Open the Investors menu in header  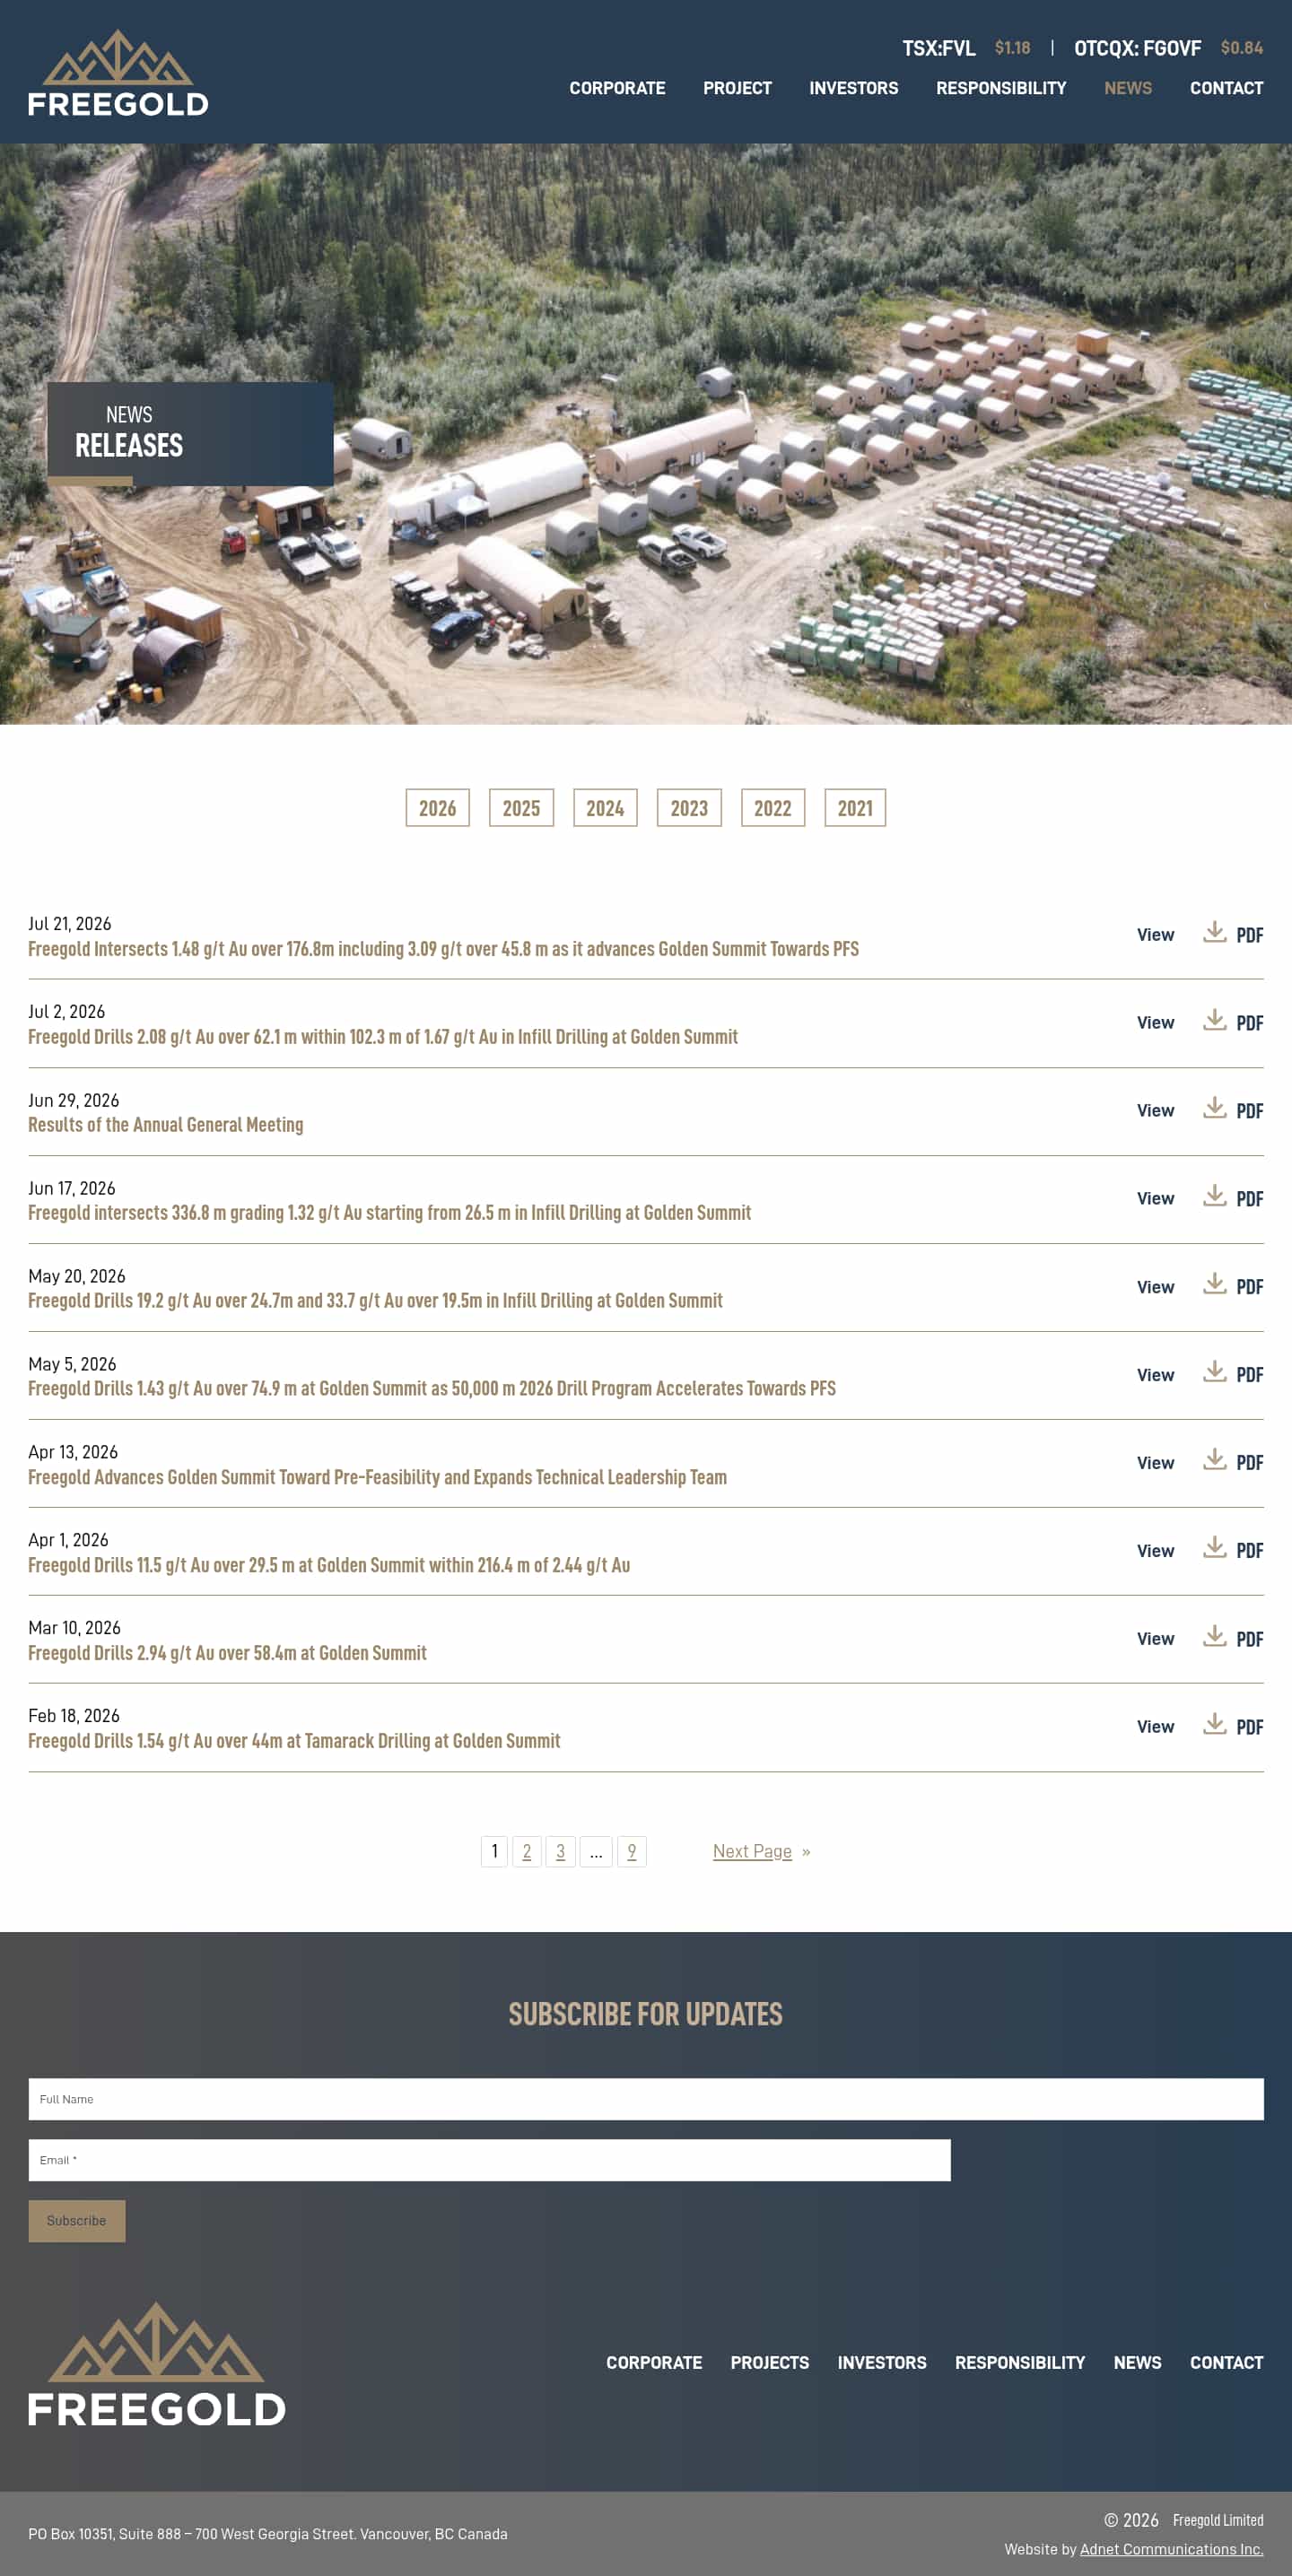(853, 88)
